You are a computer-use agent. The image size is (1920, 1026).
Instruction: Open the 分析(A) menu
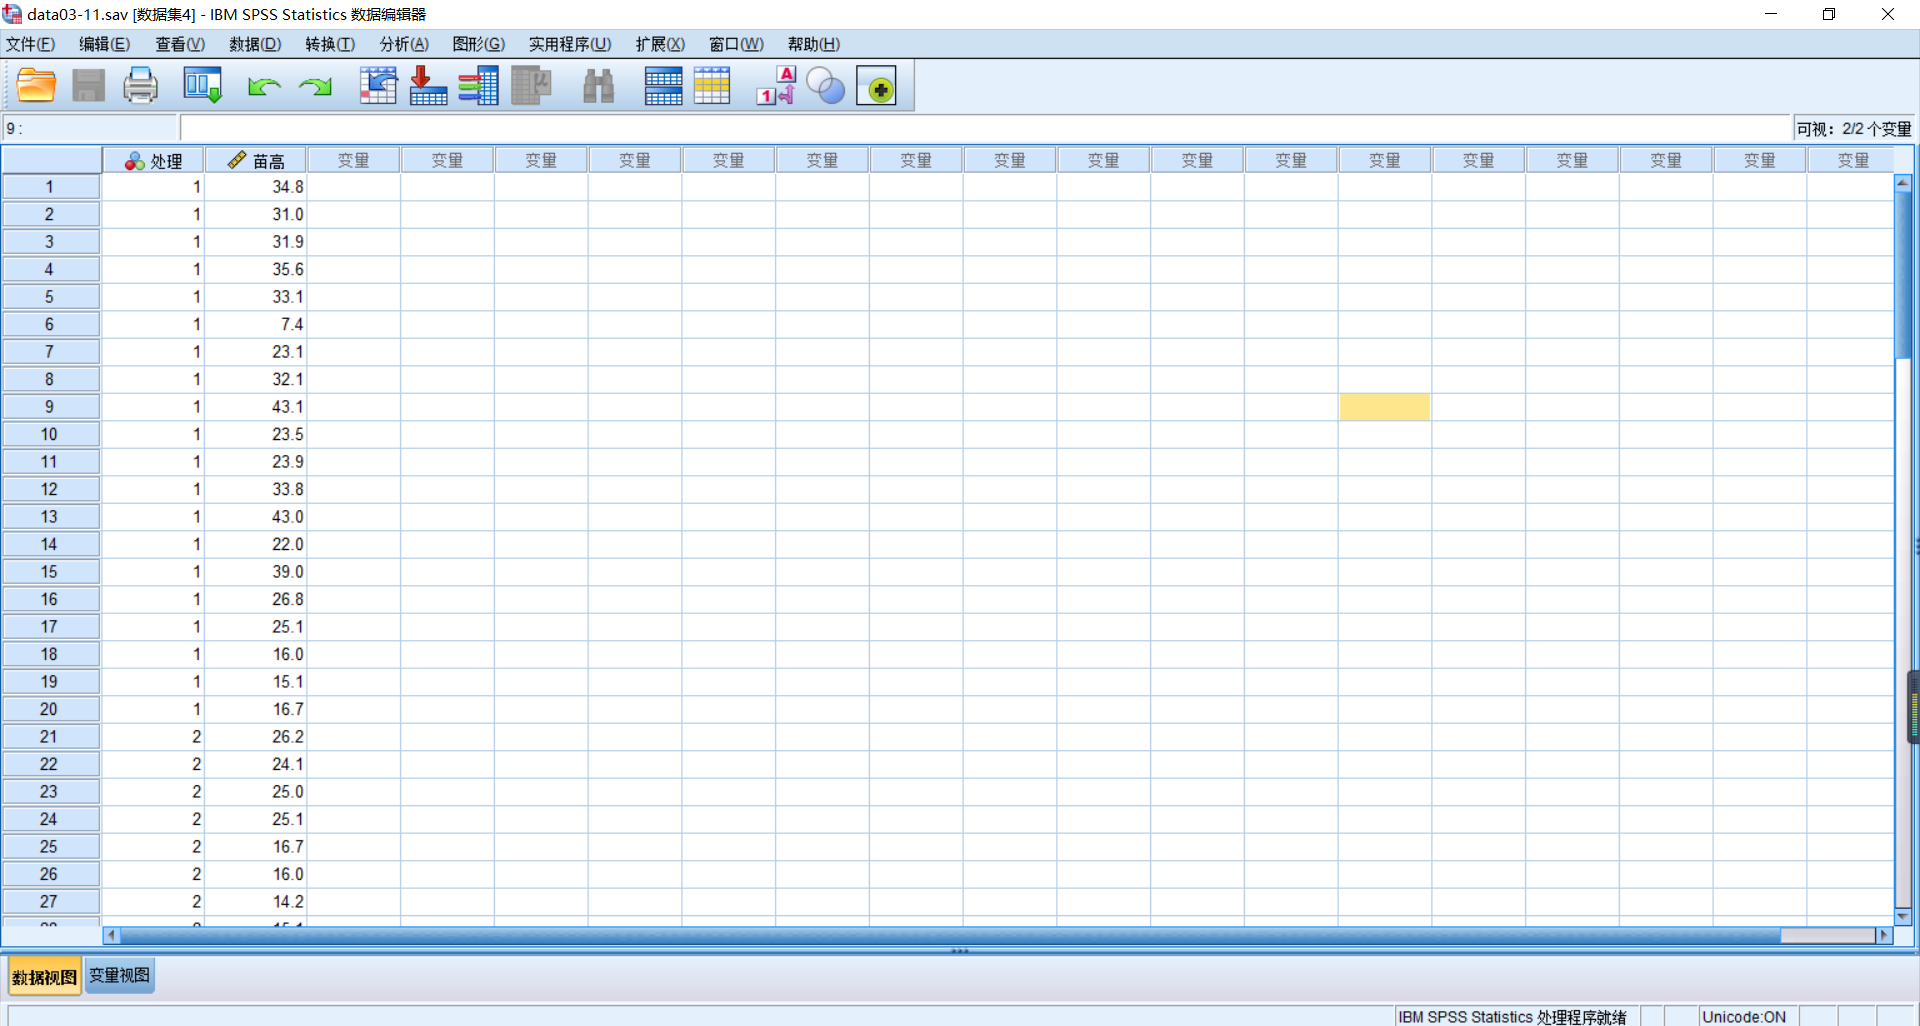tap(404, 44)
